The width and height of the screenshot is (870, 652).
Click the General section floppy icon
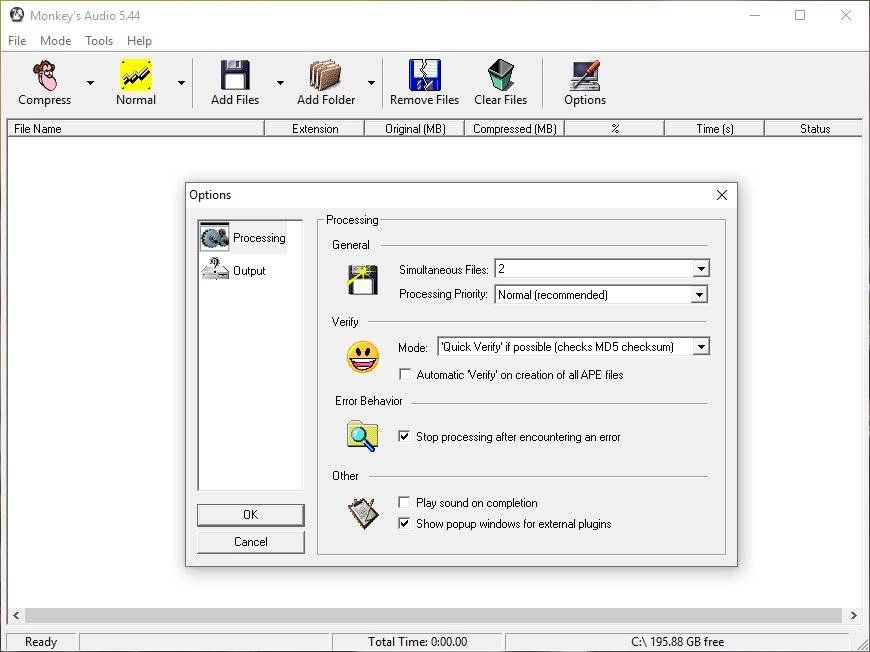tap(362, 280)
